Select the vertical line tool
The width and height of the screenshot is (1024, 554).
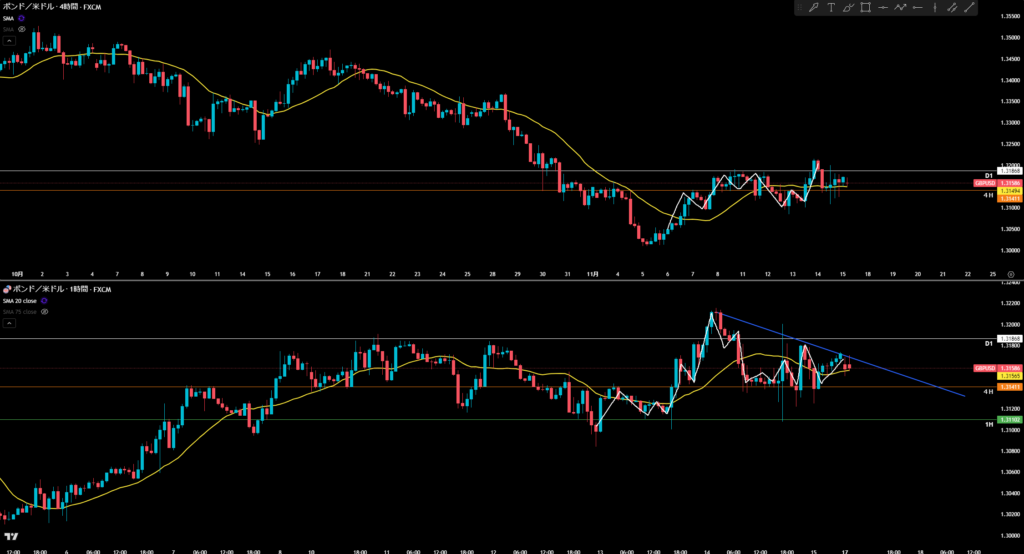[x=935, y=8]
